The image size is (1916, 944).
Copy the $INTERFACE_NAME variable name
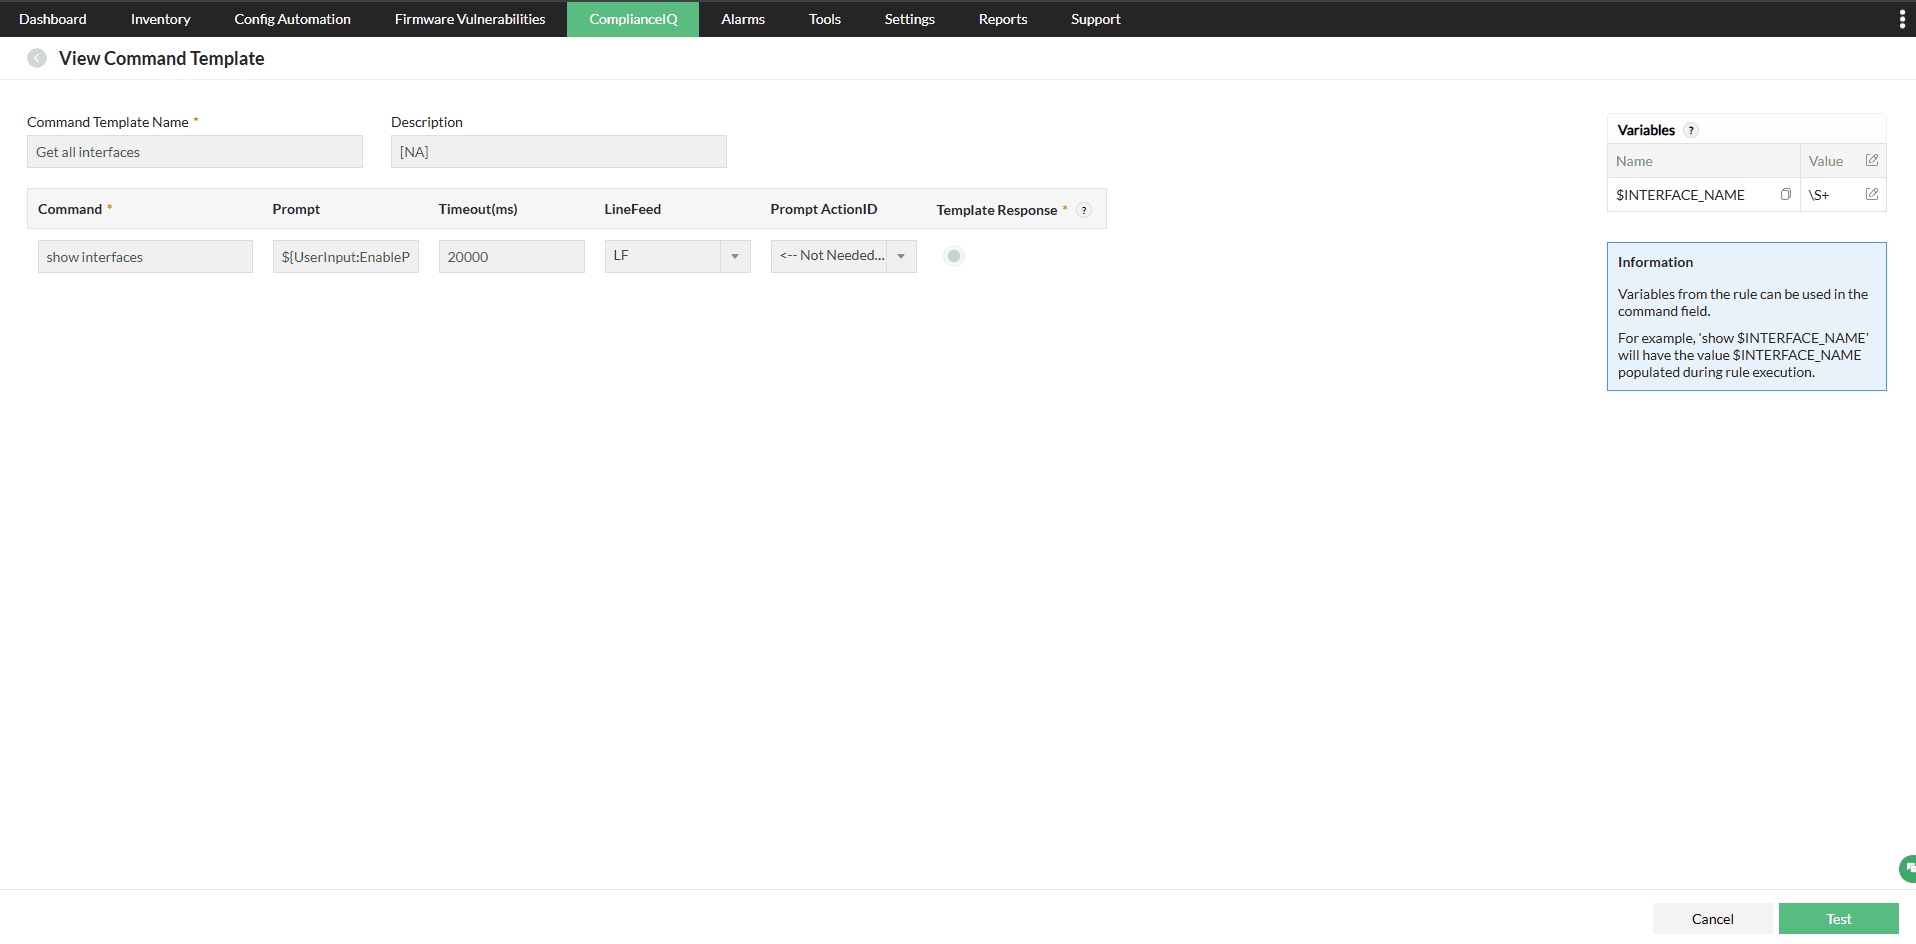pyautogui.click(x=1786, y=194)
